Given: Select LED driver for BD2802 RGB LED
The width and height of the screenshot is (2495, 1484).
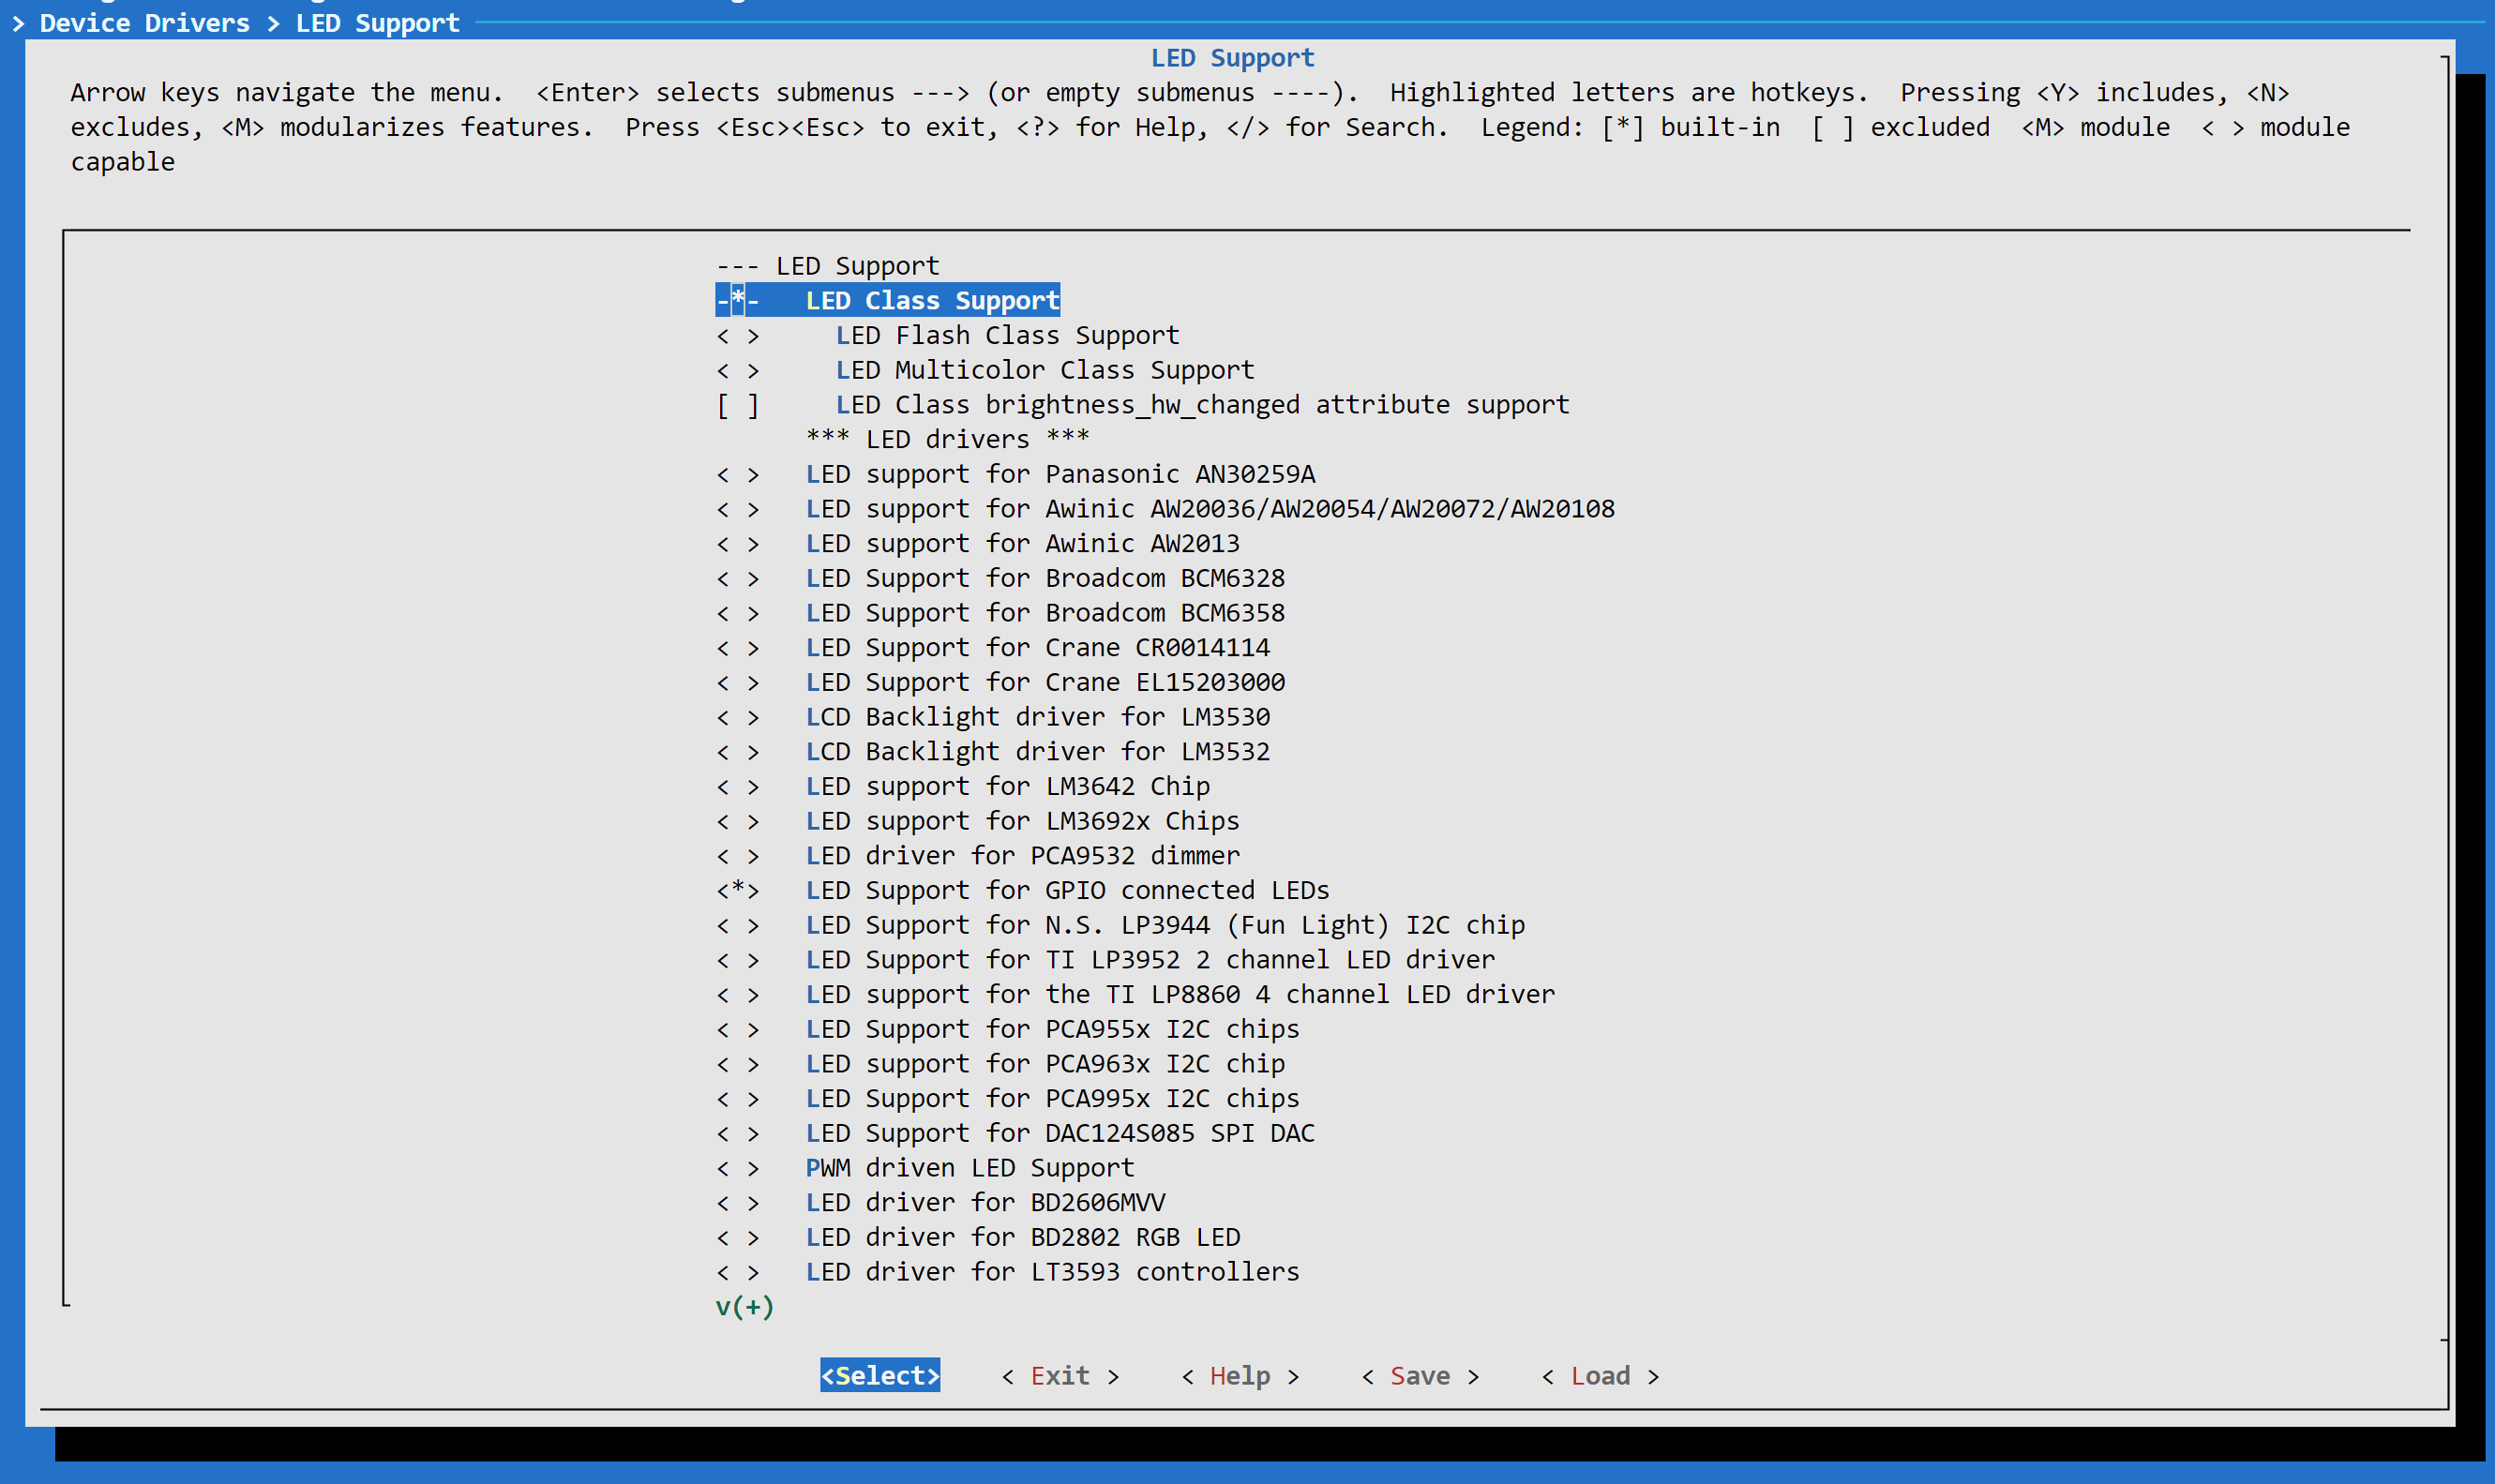Looking at the screenshot, I should 1022,1238.
